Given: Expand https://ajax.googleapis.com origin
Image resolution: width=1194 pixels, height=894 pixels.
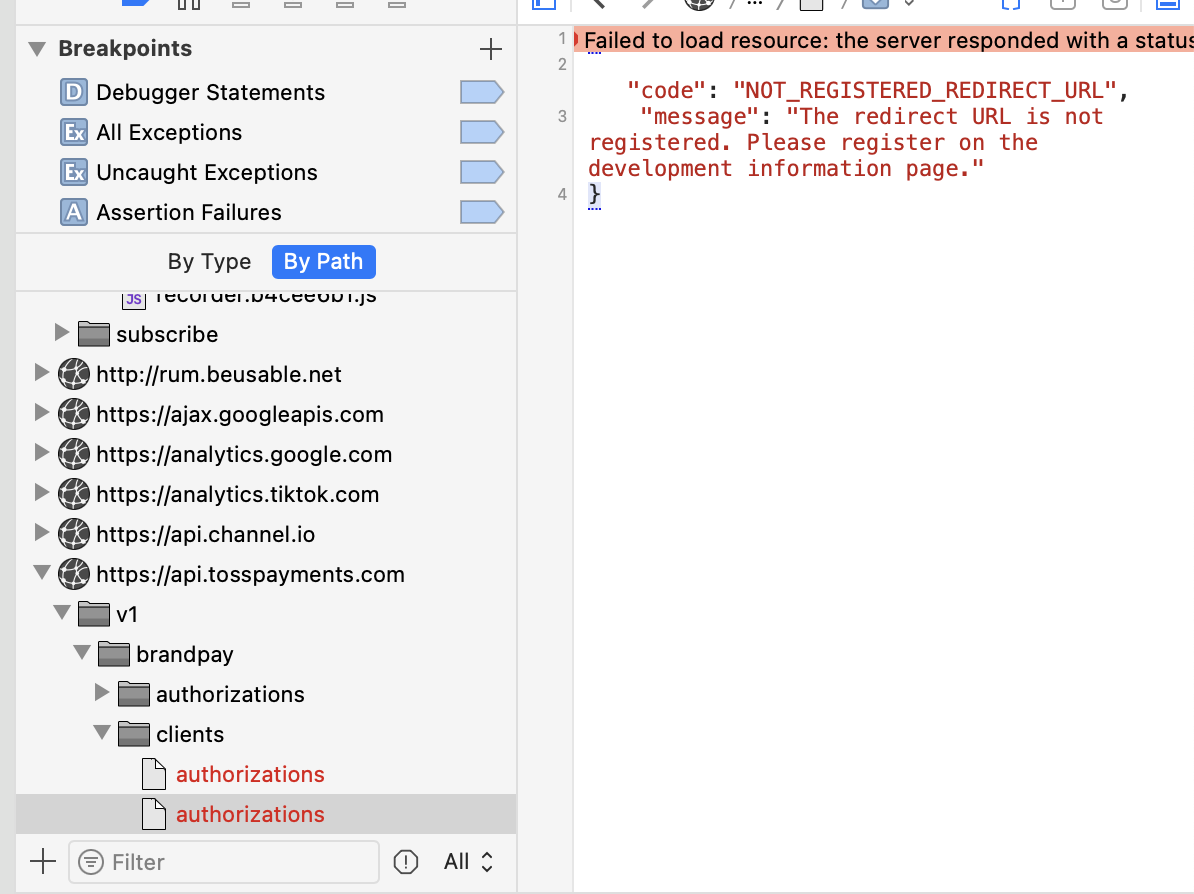Looking at the screenshot, I should (42, 413).
